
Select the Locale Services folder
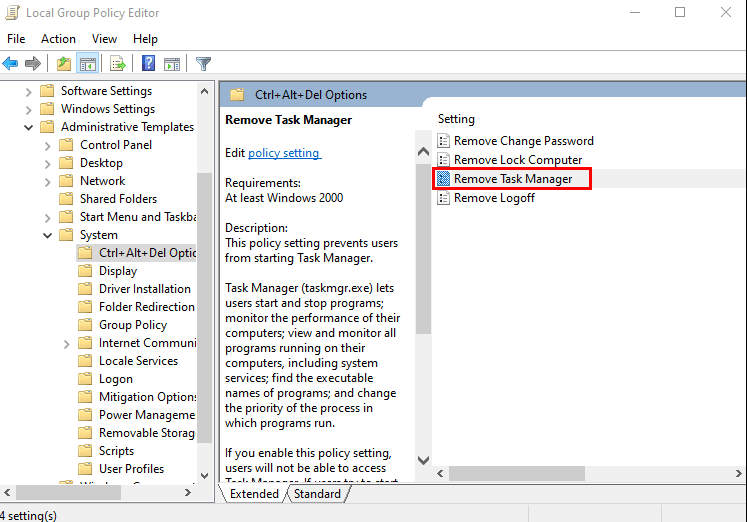138,361
